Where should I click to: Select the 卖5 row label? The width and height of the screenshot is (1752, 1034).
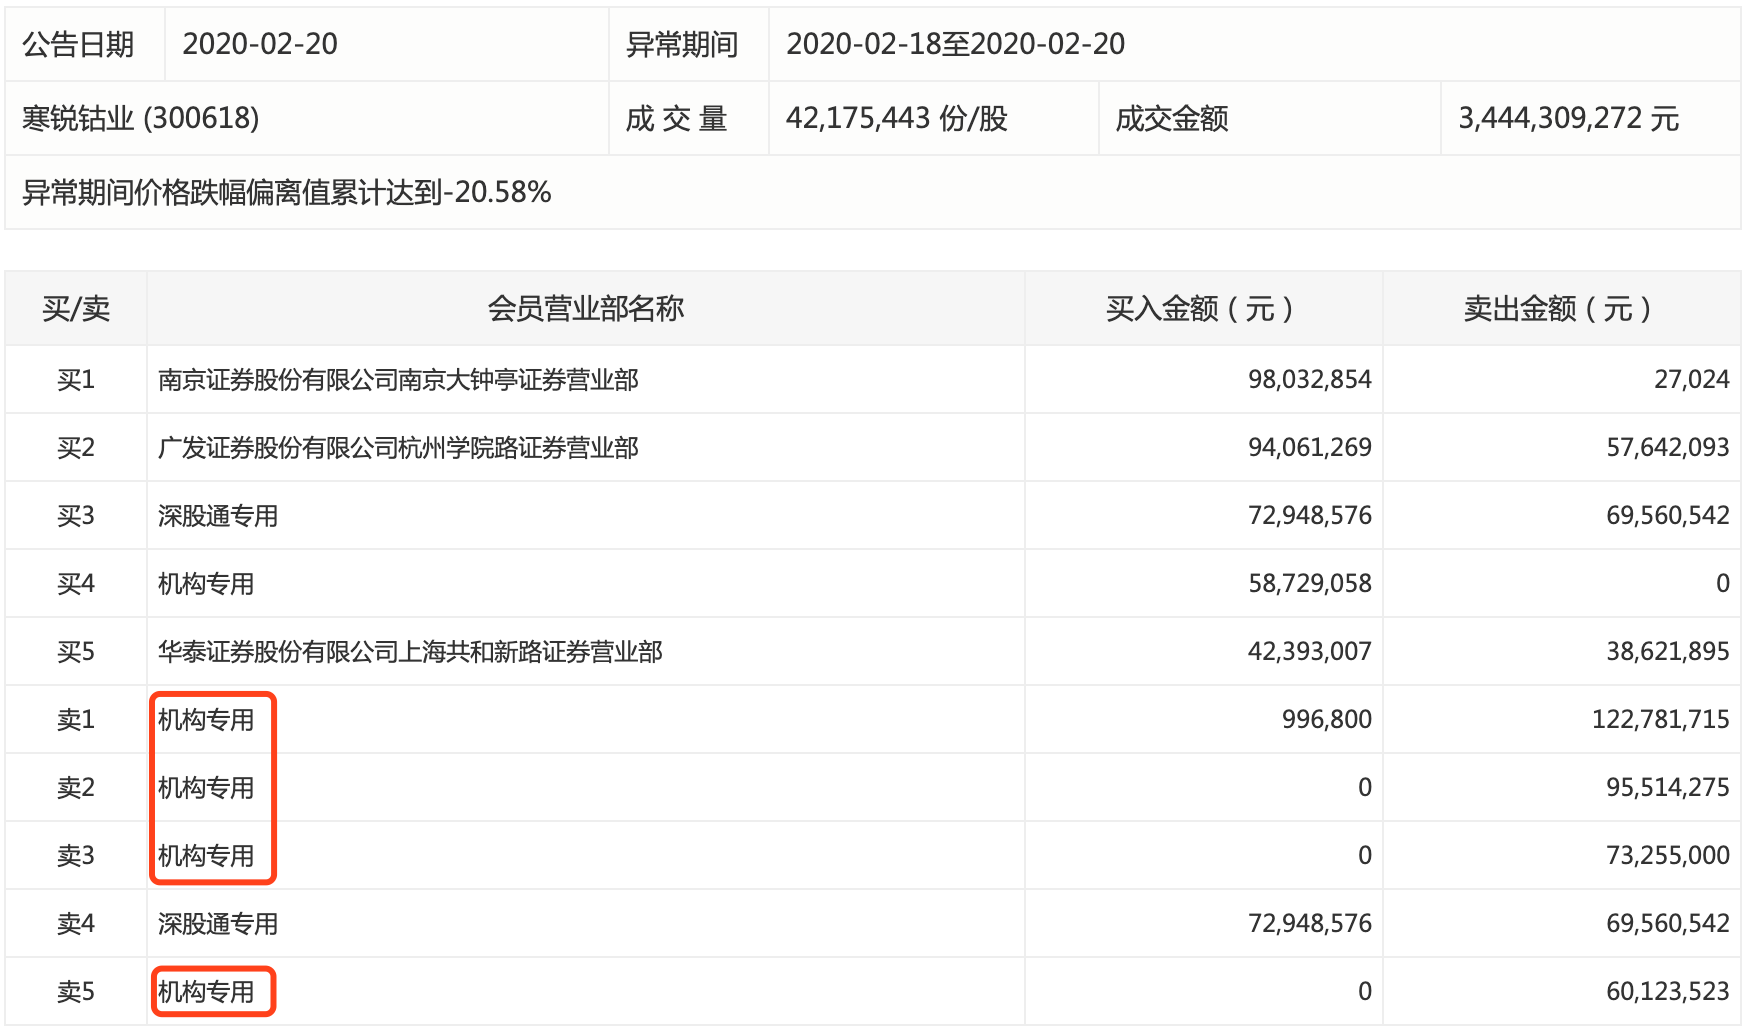(x=76, y=991)
